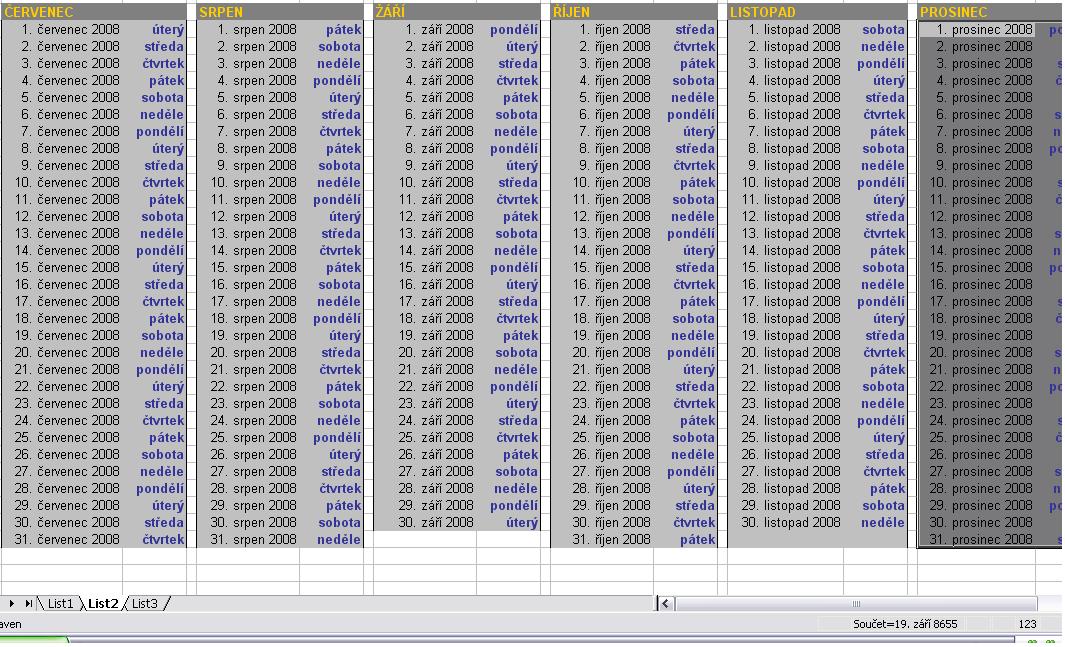
Task: Click the cell '16. říjen 2008'
Action: (x=602, y=284)
